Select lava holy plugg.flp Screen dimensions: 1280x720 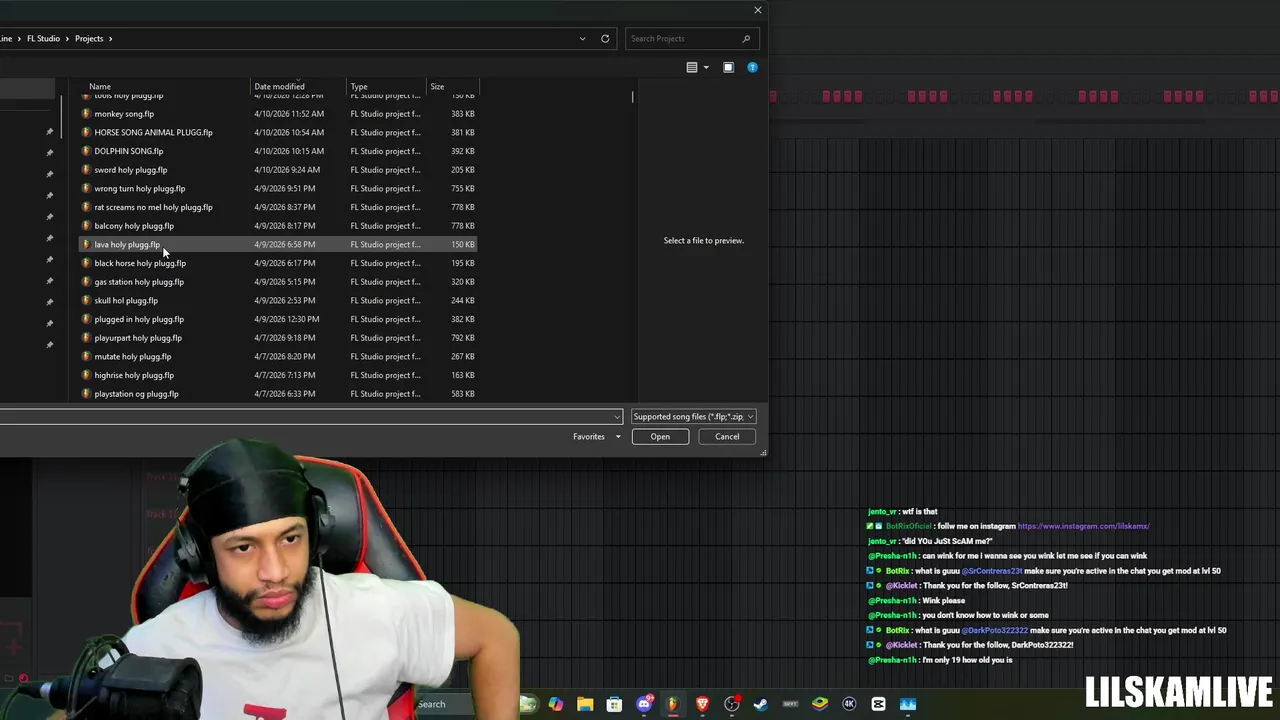tap(278, 245)
